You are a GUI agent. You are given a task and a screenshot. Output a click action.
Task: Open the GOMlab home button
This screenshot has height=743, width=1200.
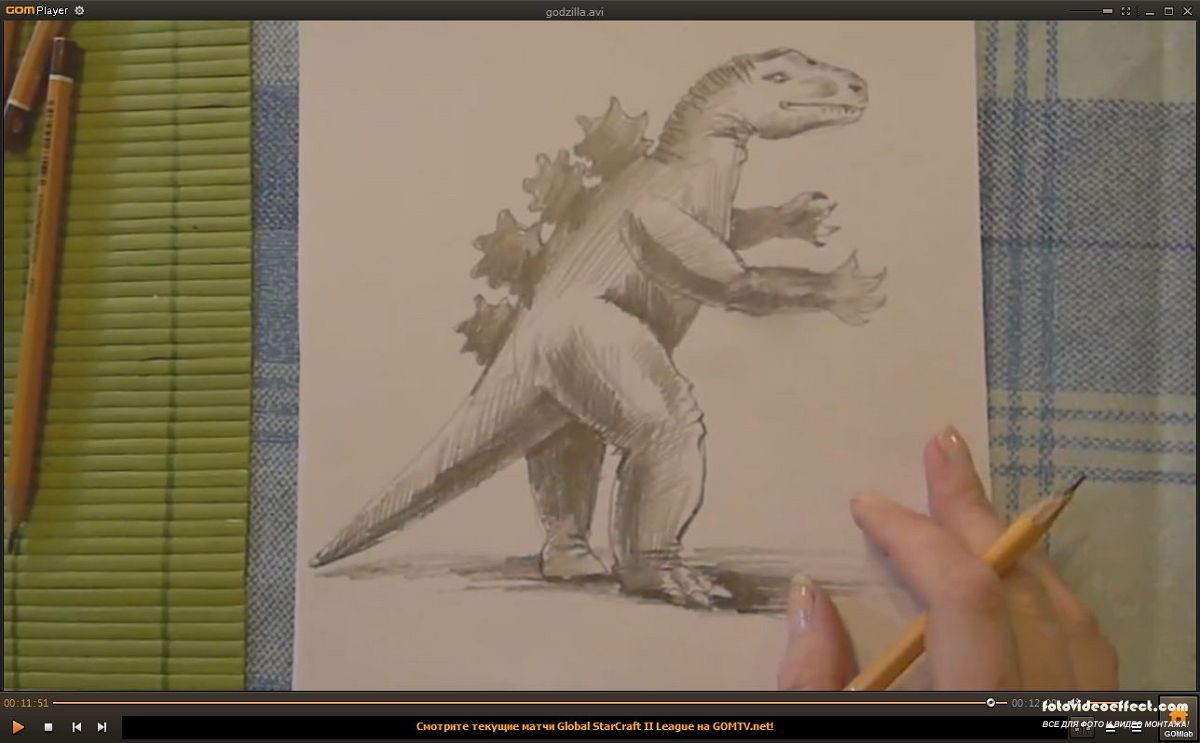pos(1178,718)
